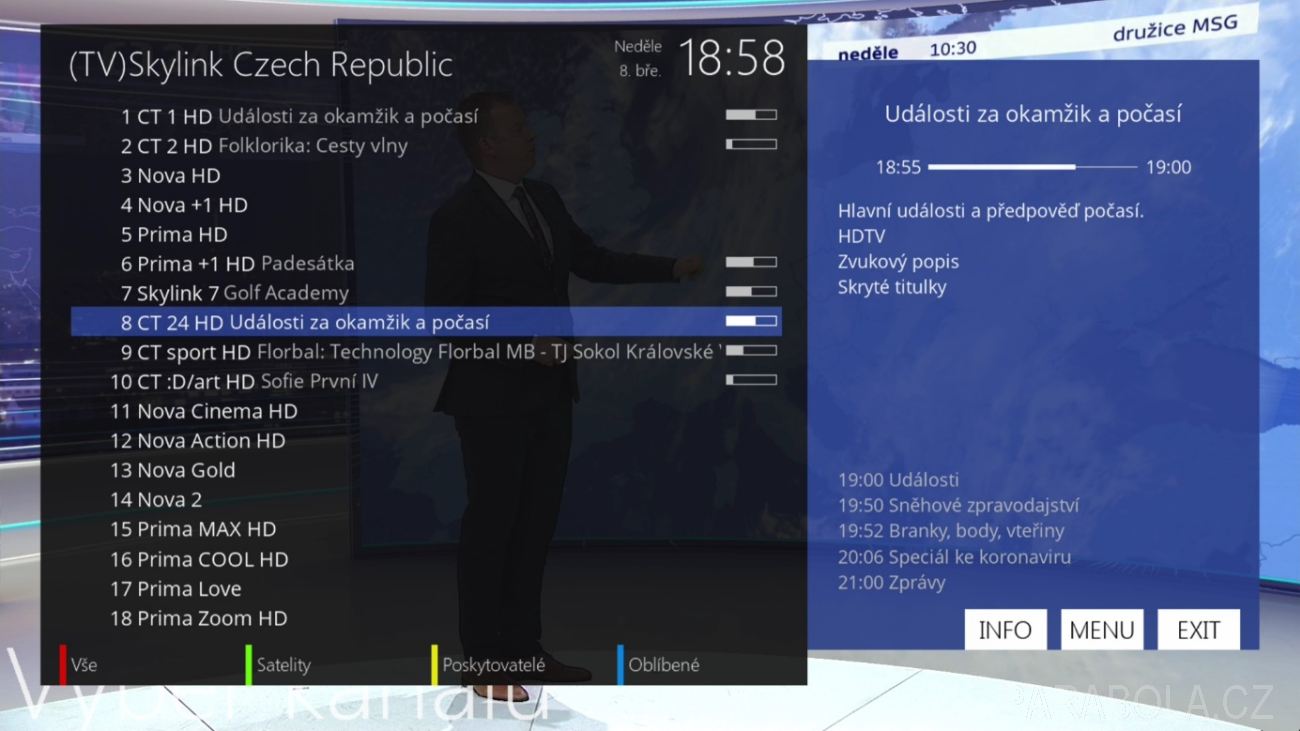Click the Florbal: Technology Florbal MB programme title
This screenshot has height=731, width=1300.
click(x=488, y=352)
